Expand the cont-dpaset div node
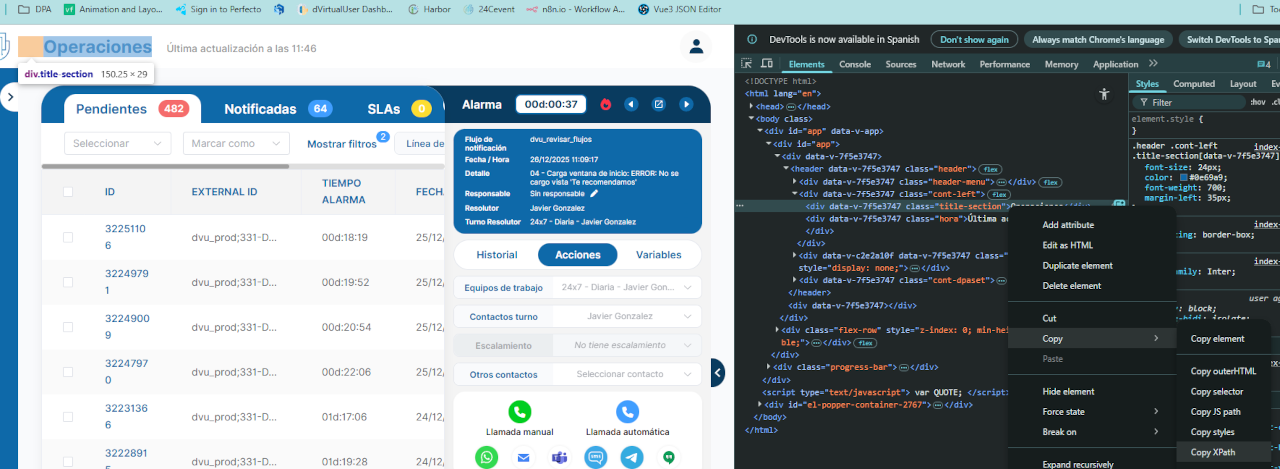Screen dimensions: 1280x469 pos(794,281)
